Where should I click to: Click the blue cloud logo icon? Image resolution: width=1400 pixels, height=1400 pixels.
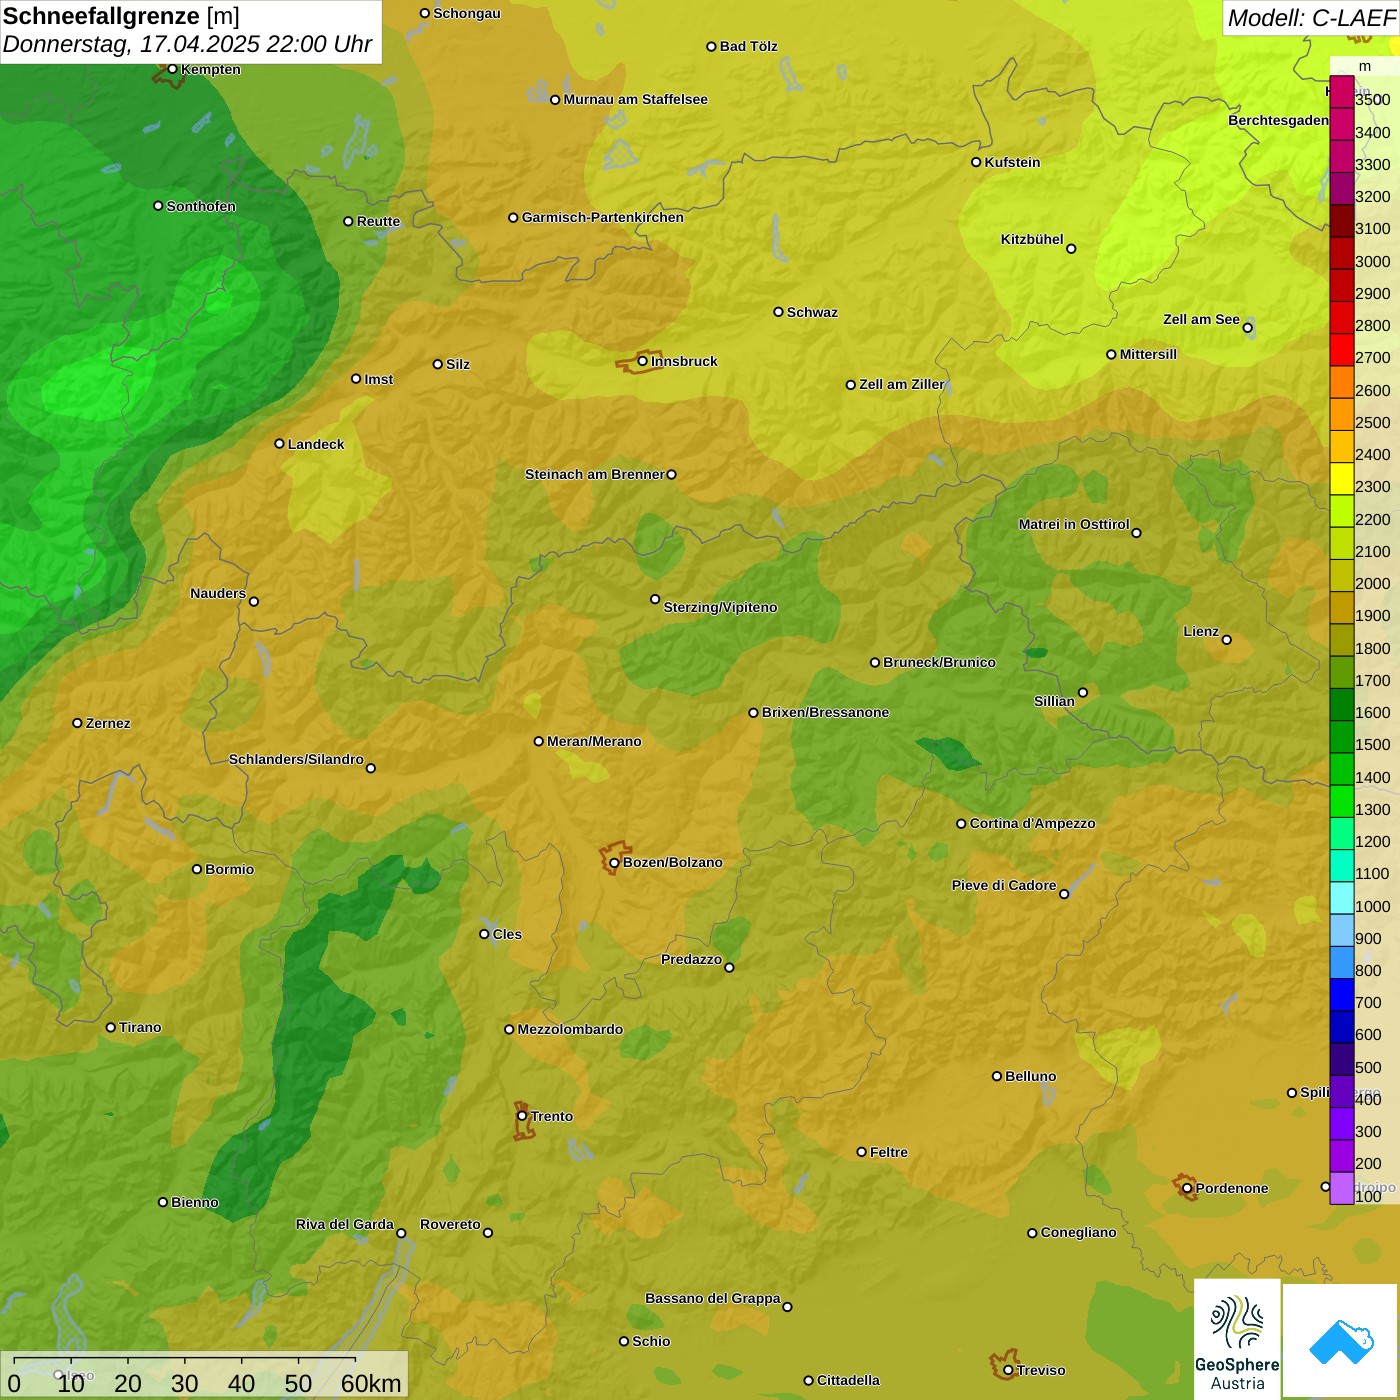pos(1341,1341)
